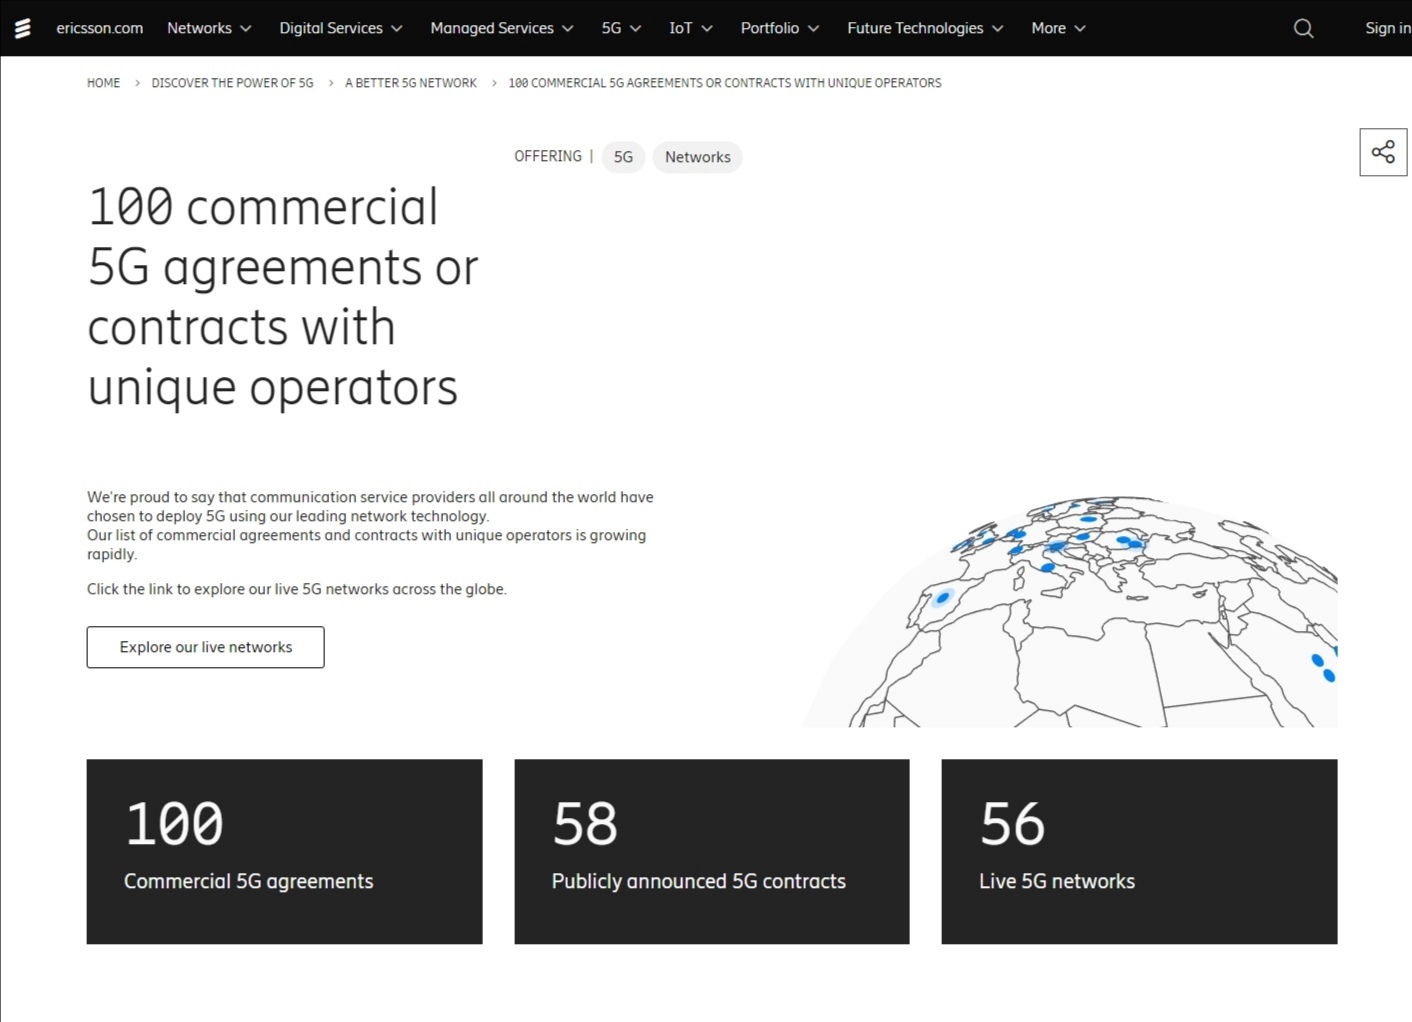Open A Better 5G Network breadcrumb
Viewport: 1412px width, 1022px height.
click(411, 83)
